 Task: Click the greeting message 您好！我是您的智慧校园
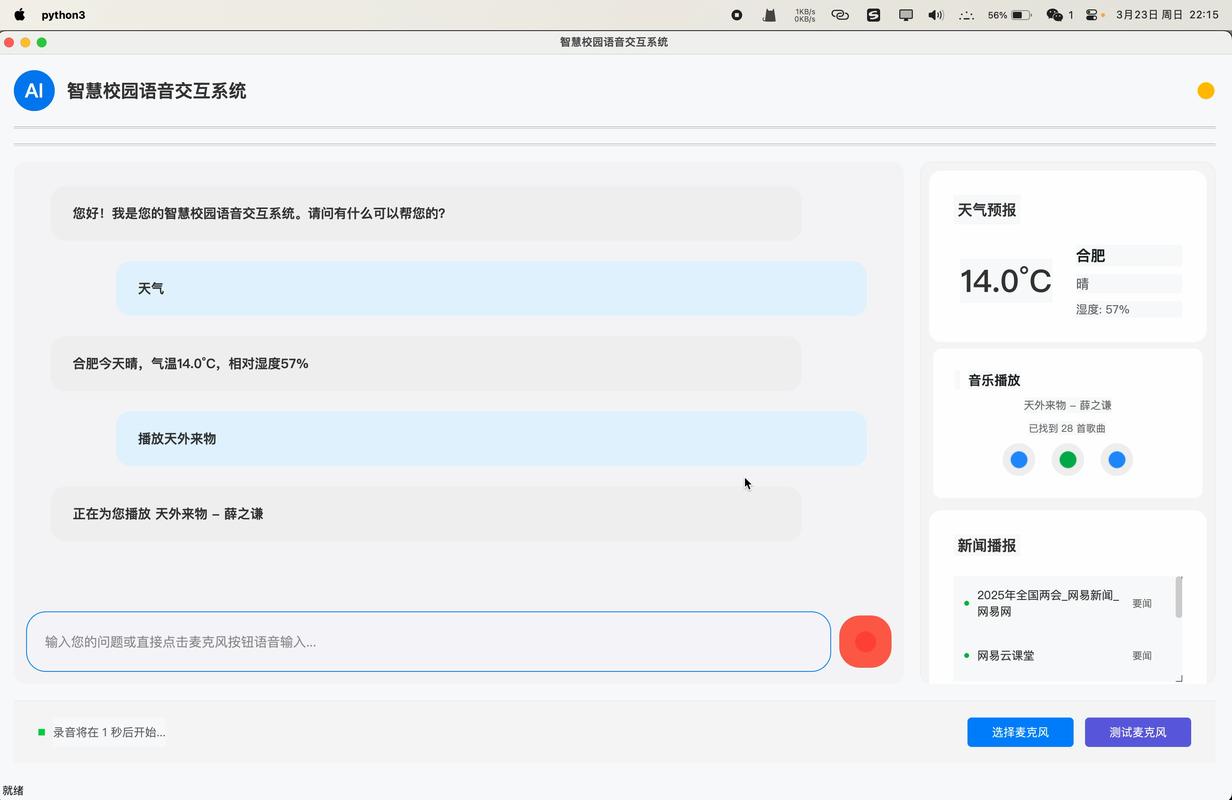(x=426, y=213)
